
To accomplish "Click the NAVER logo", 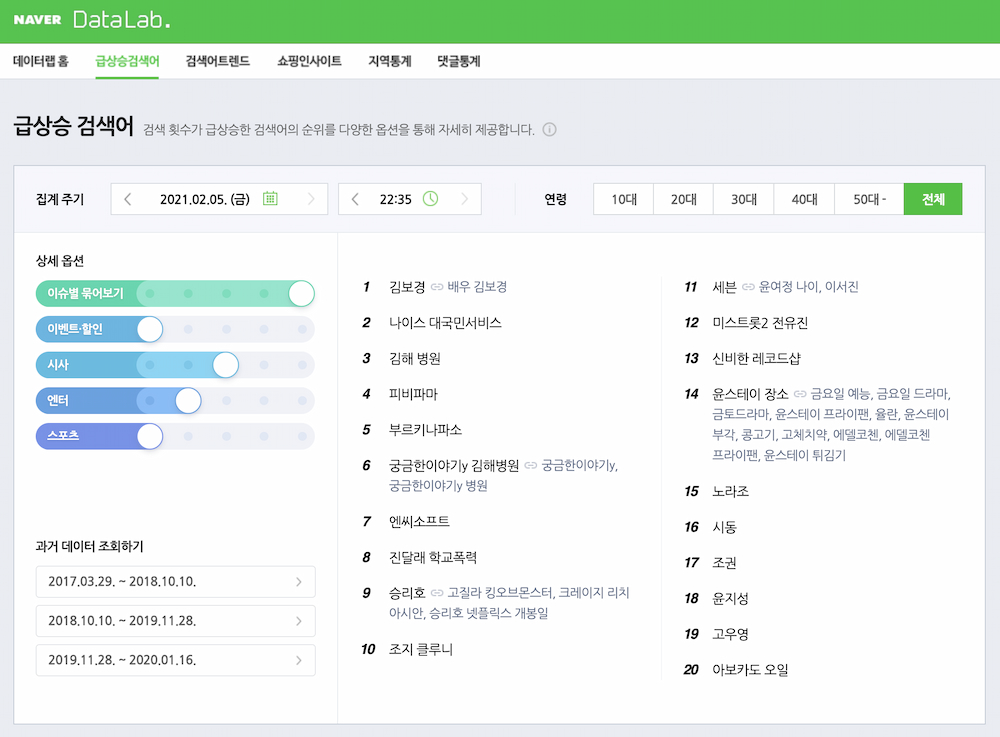I will [38, 20].
